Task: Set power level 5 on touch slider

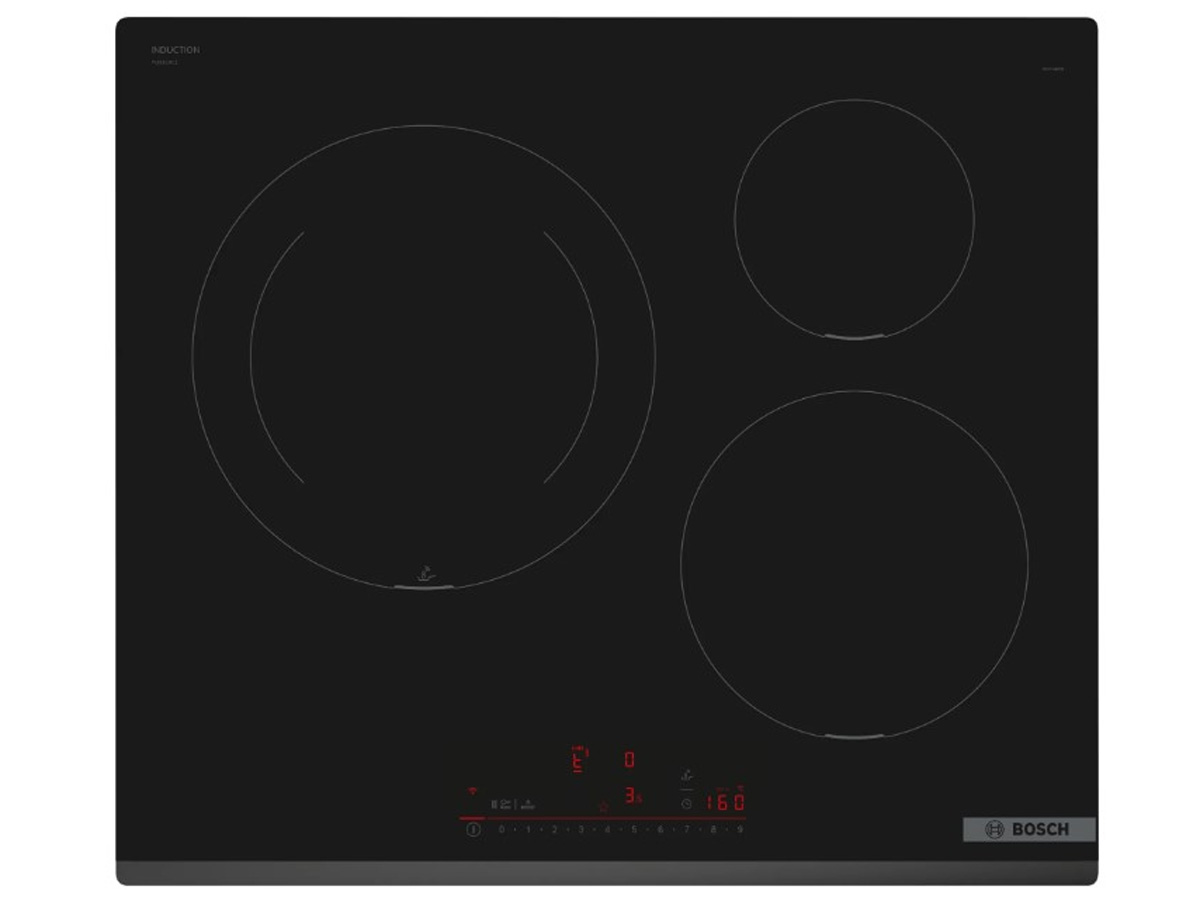Action: coord(633,829)
